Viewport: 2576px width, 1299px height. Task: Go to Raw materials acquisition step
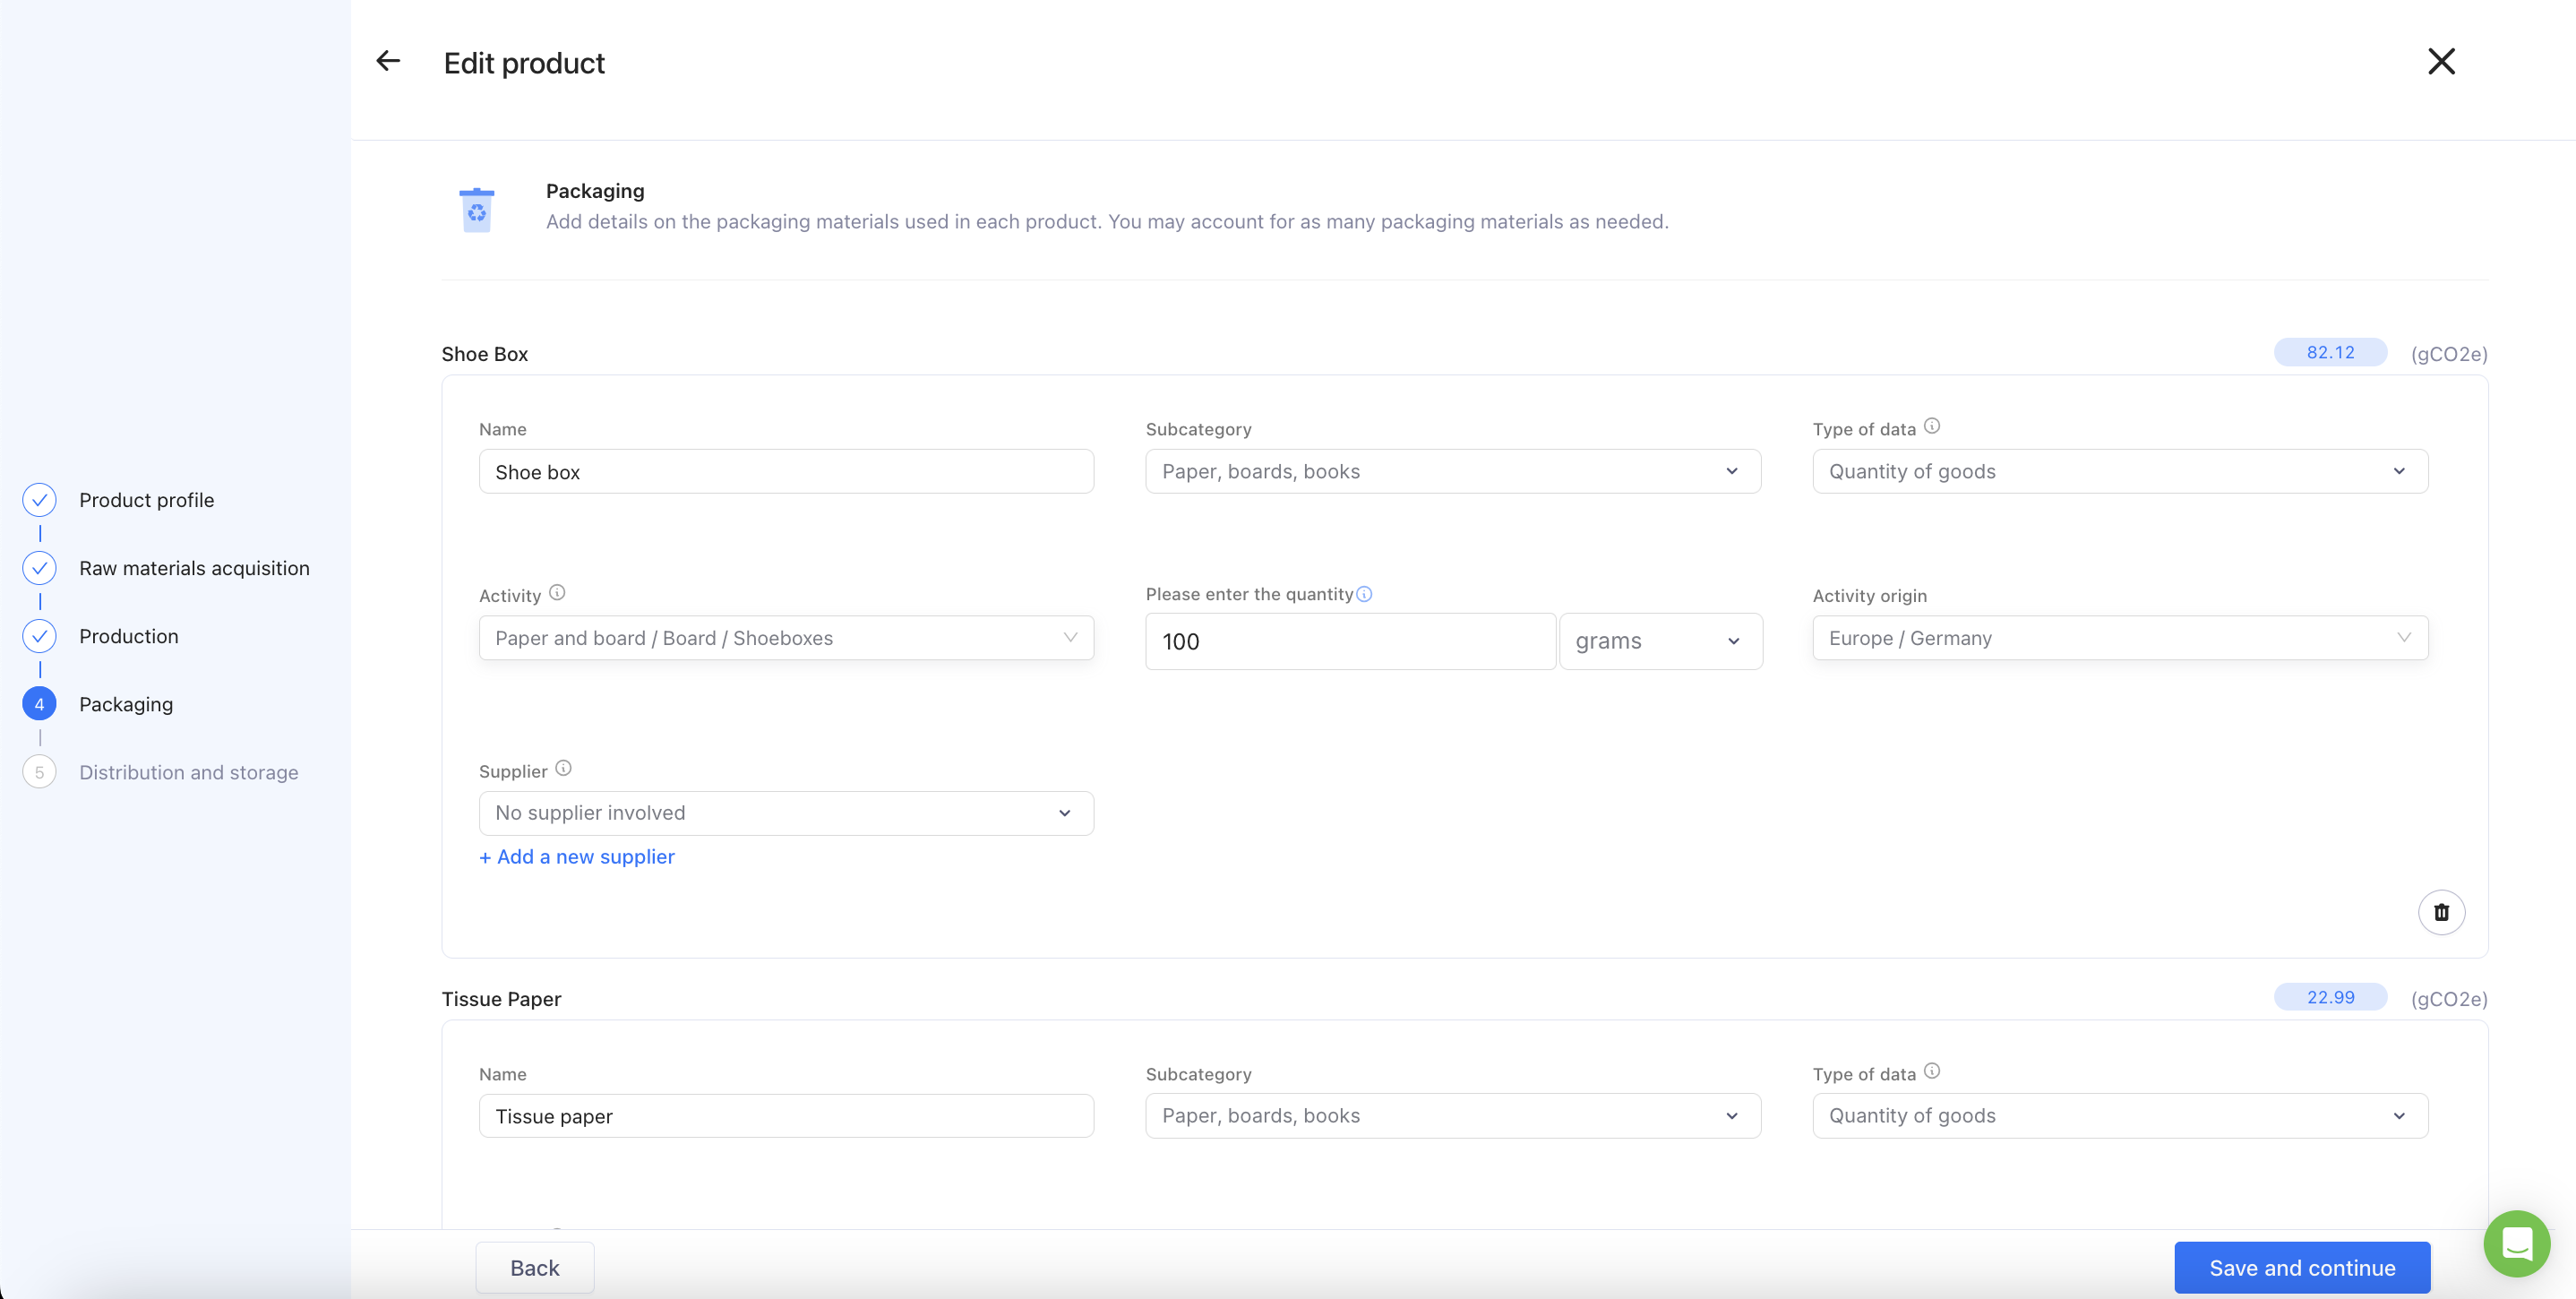pos(194,568)
